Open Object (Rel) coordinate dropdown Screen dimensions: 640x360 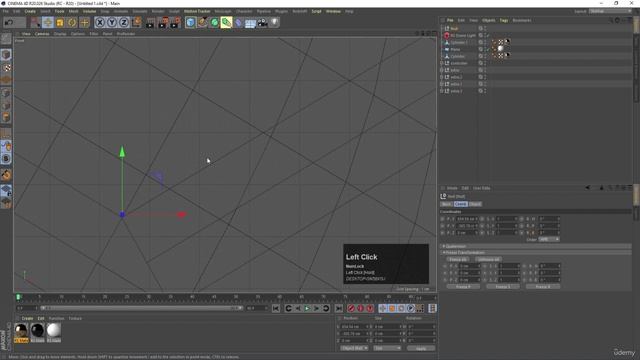[354, 348]
